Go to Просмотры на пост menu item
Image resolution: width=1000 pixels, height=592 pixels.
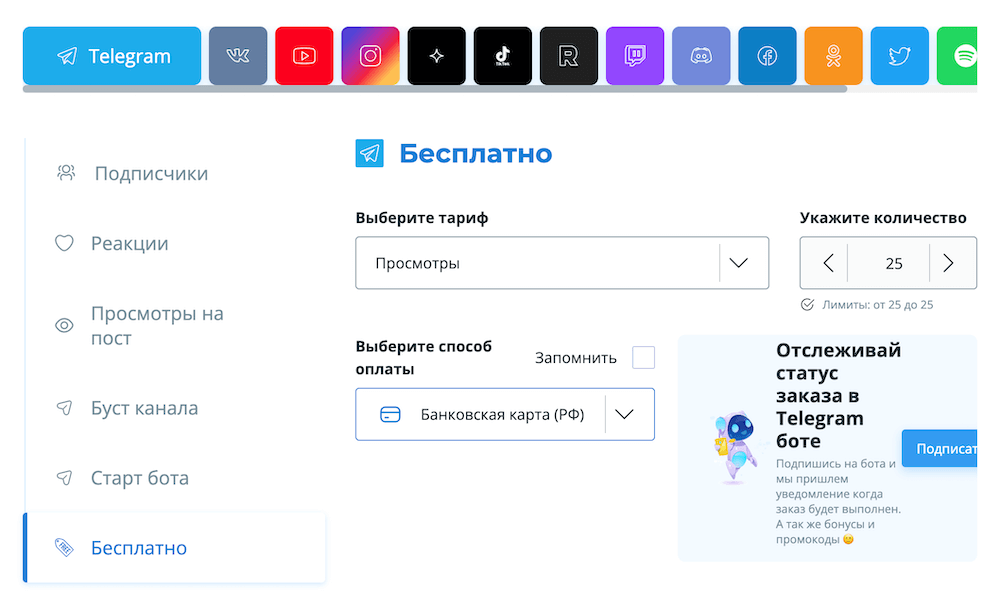coord(173,325)
